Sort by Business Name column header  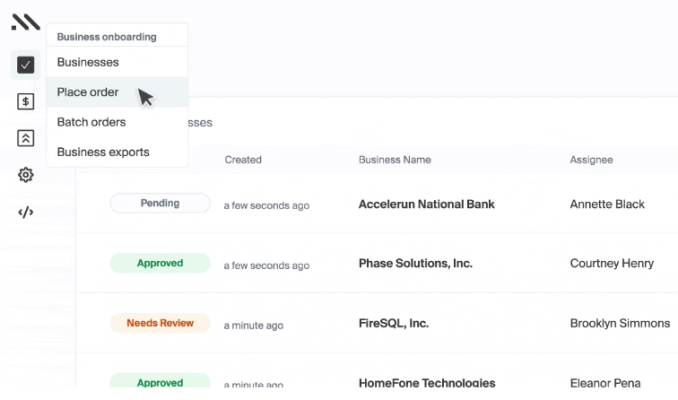point(395,160)
